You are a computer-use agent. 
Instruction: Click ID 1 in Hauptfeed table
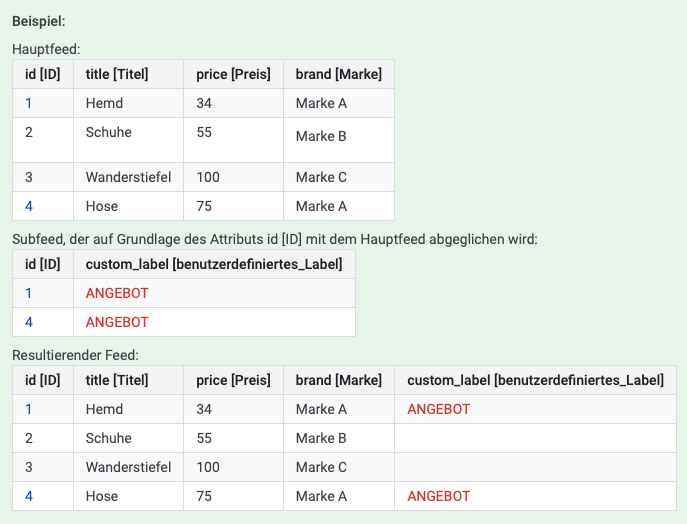tap(28, 103)
